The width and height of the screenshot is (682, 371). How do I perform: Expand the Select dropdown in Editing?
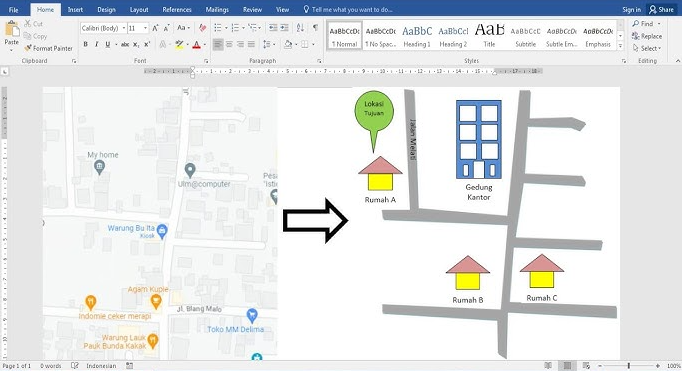point(647,48)
